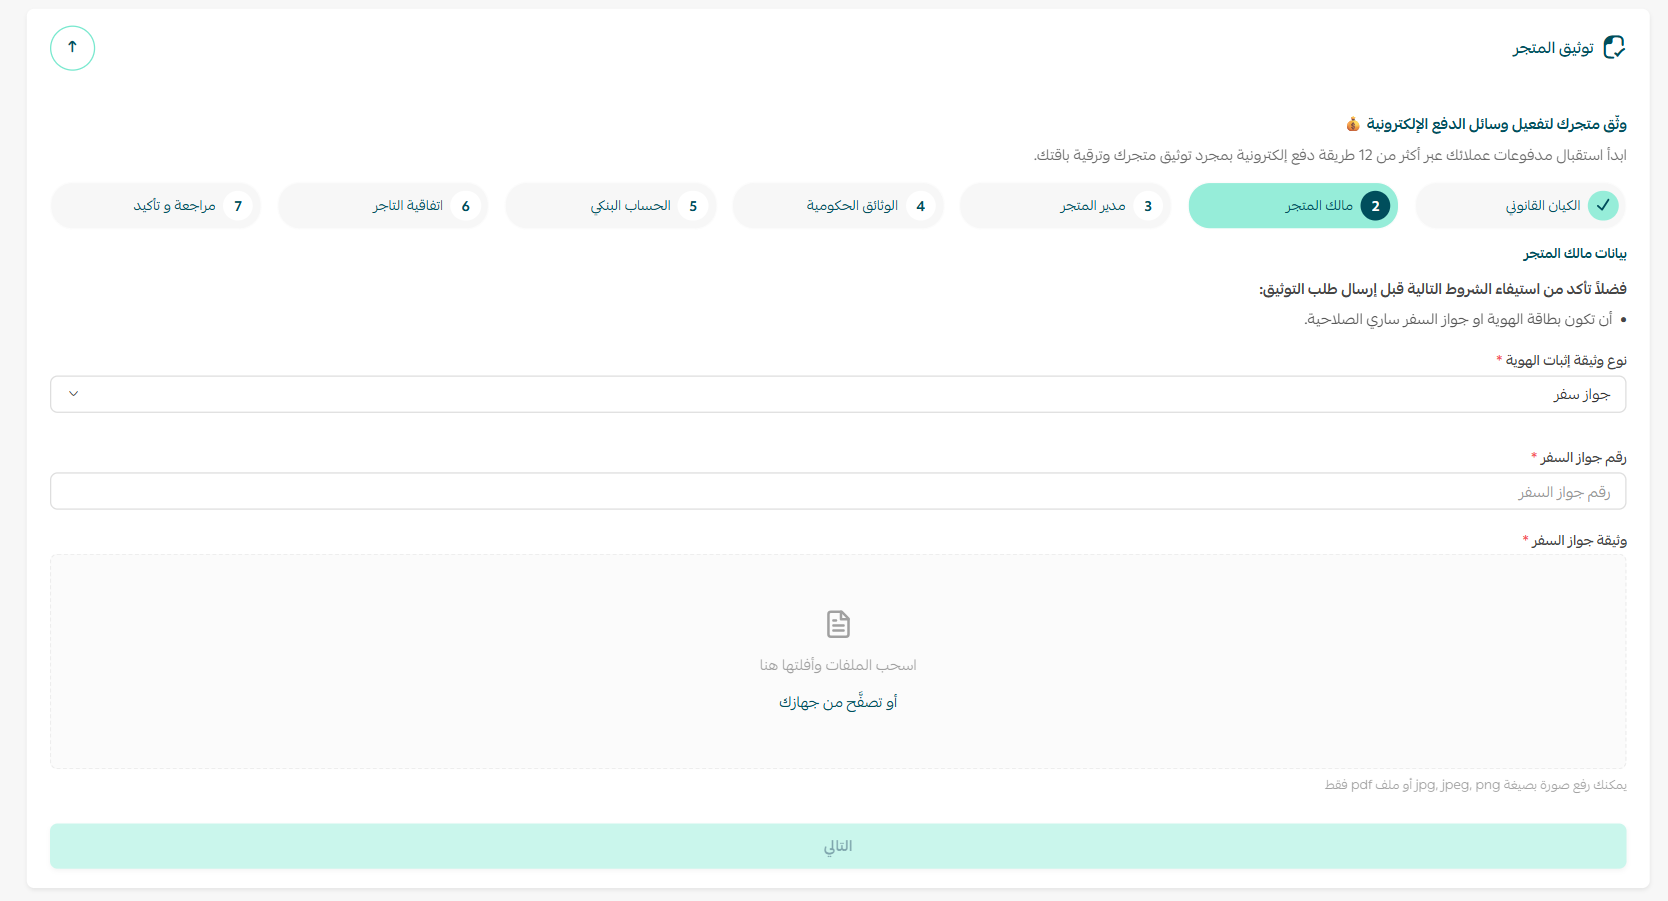The image size is (1668, 901).
Task: Expand the dropdown chevron arrow for document type
Action: coord(73,394)
